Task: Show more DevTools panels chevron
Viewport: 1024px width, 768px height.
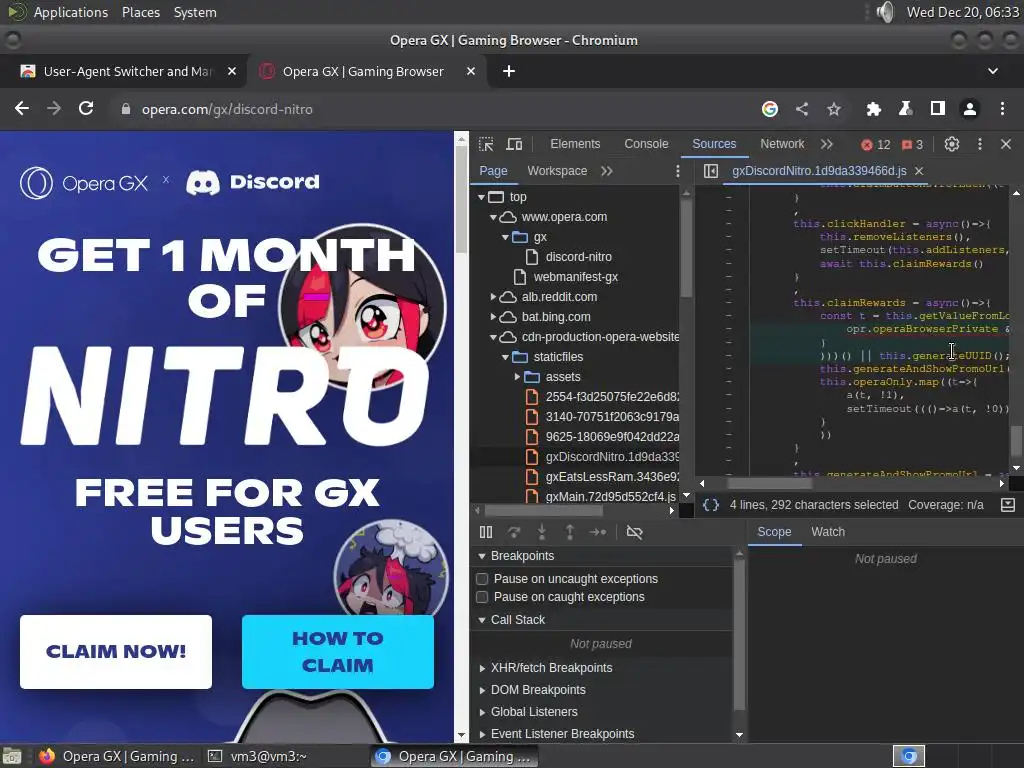Action: coord(827,144)
